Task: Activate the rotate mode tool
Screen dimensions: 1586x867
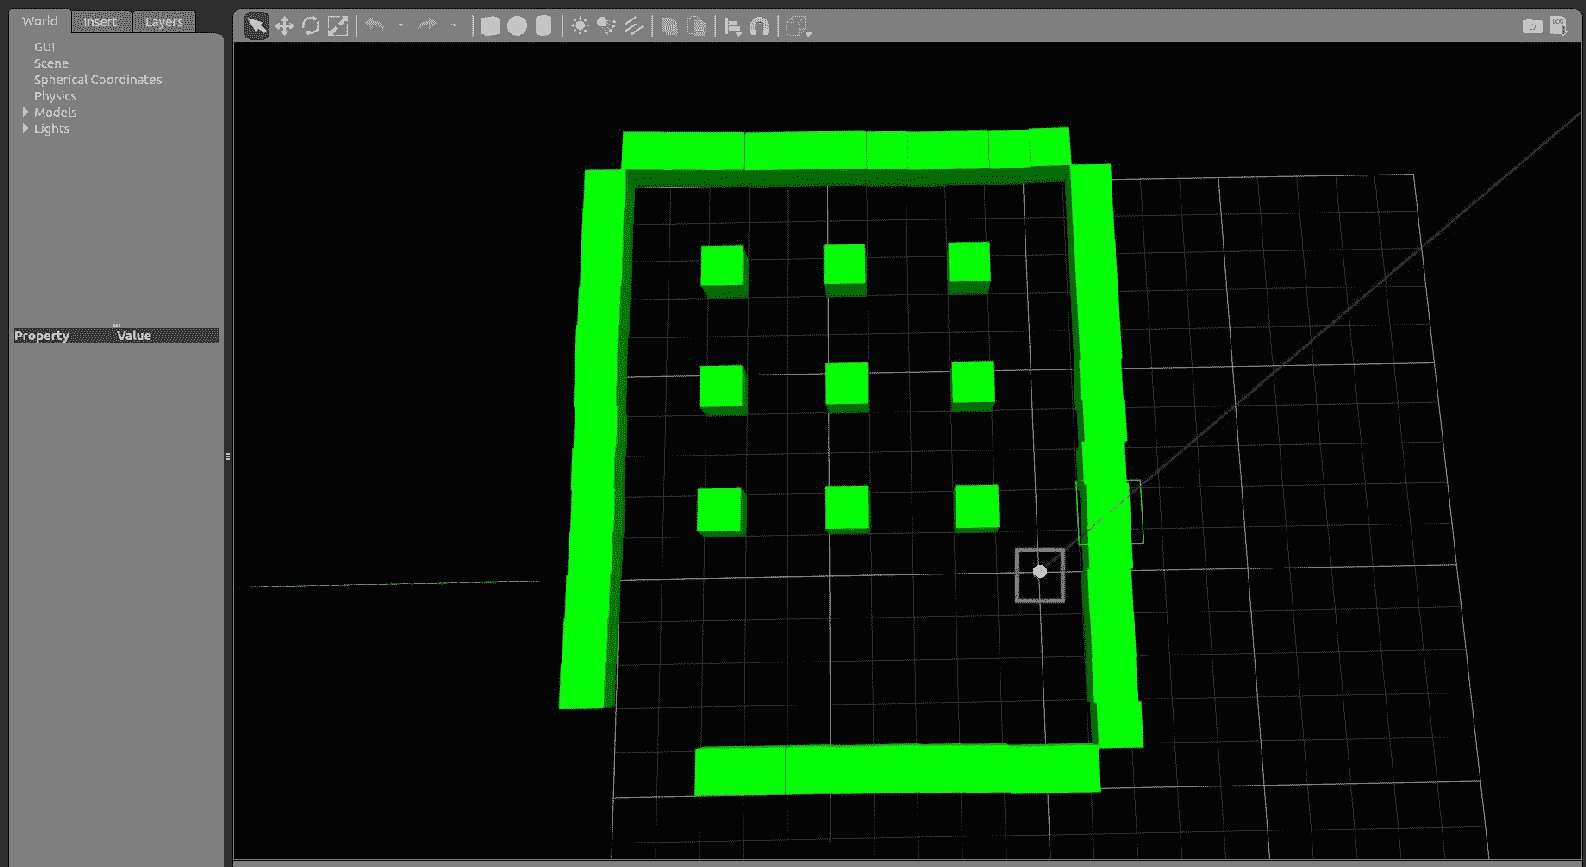Action: point(311,26)
